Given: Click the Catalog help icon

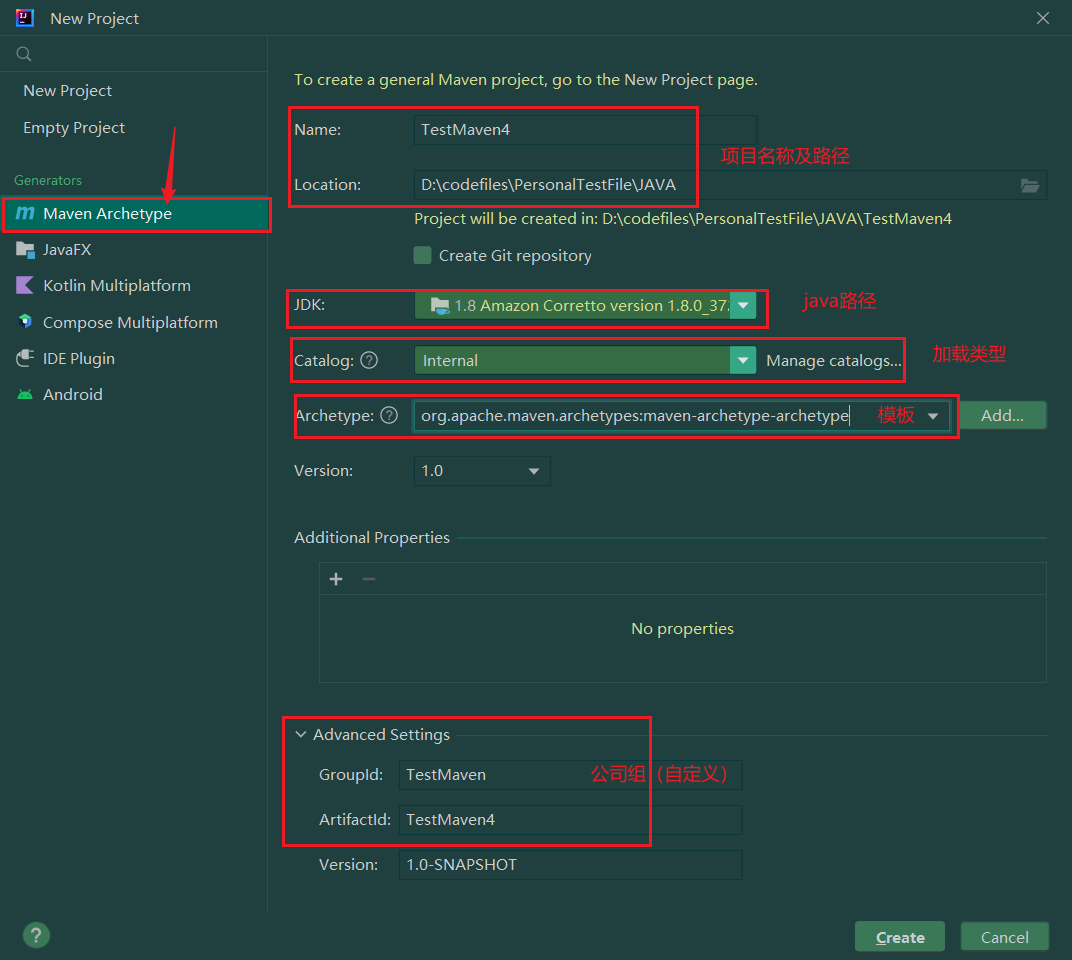Looking at the screenshot, I should coord(369,360).
